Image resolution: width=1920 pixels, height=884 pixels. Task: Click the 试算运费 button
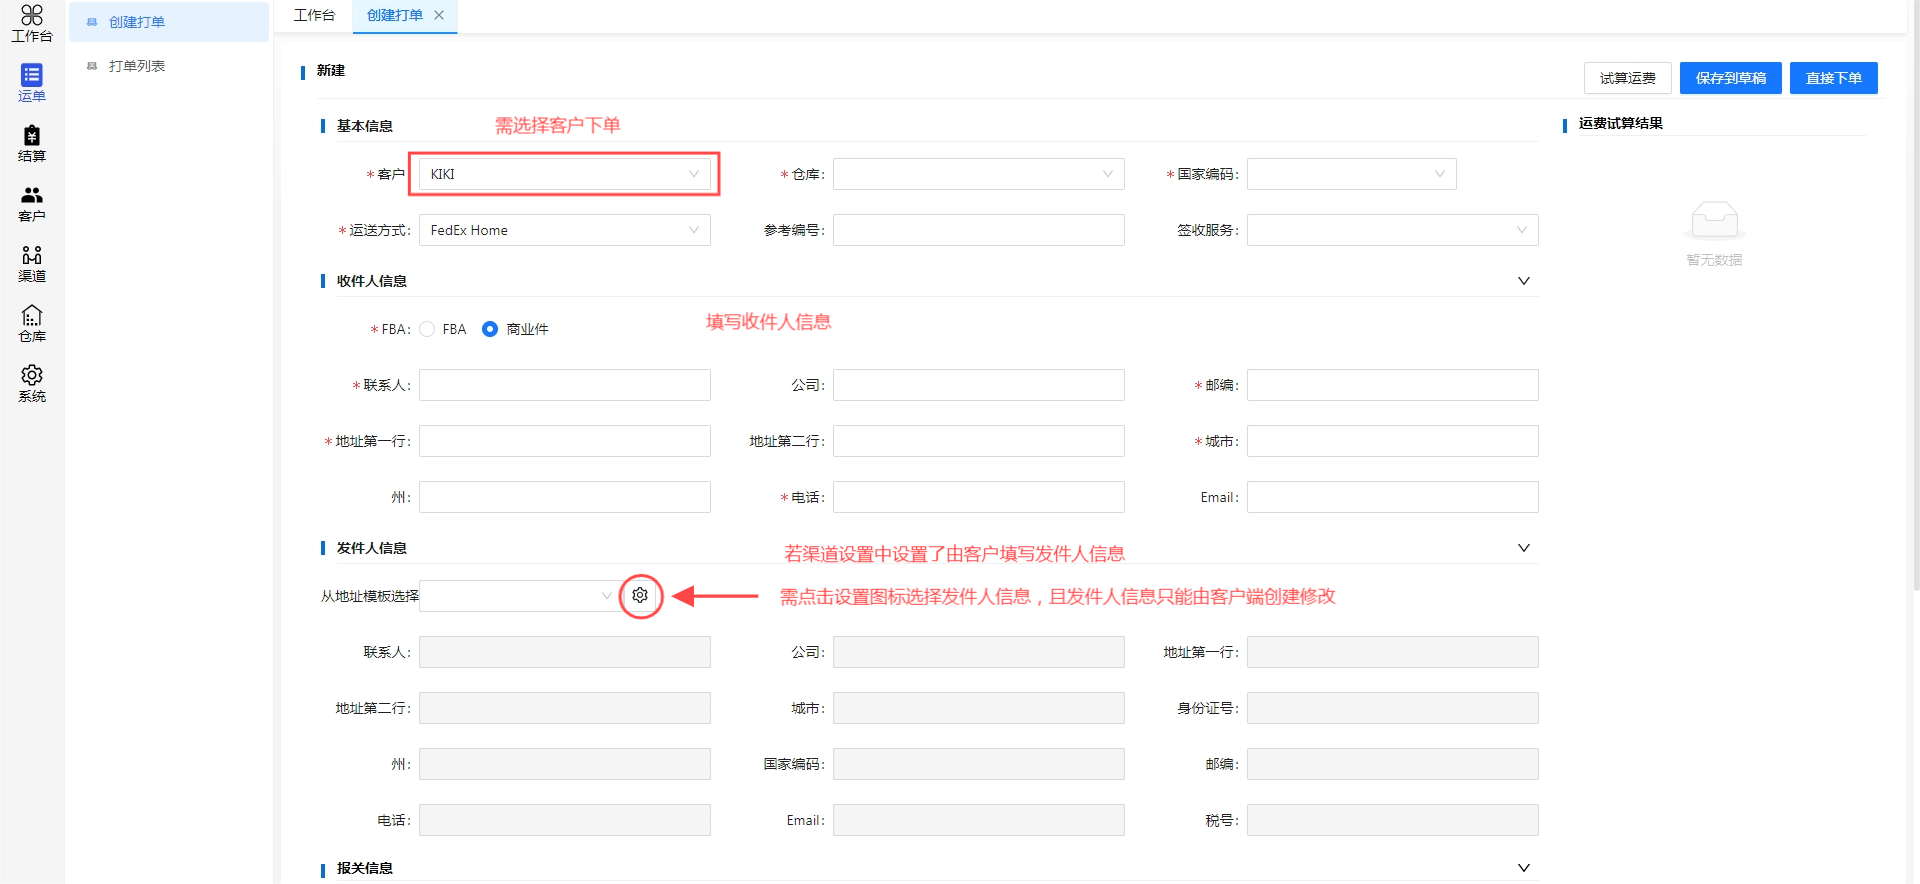1627,78
